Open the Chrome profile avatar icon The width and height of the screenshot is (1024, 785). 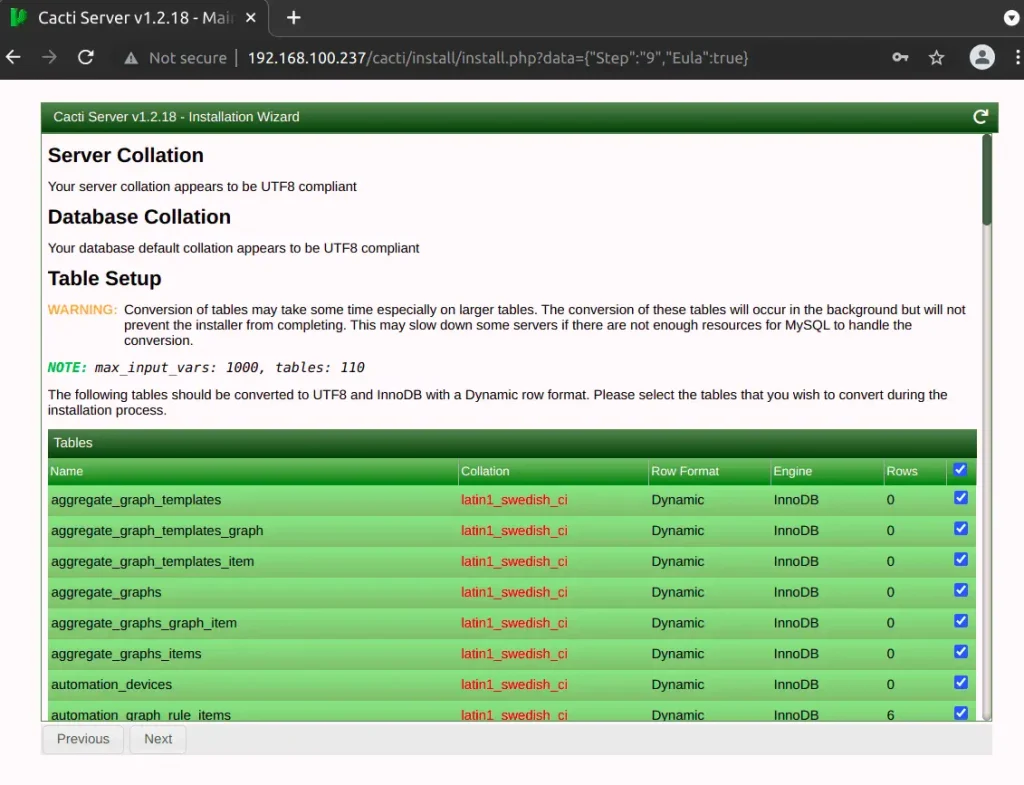point(982,57)
